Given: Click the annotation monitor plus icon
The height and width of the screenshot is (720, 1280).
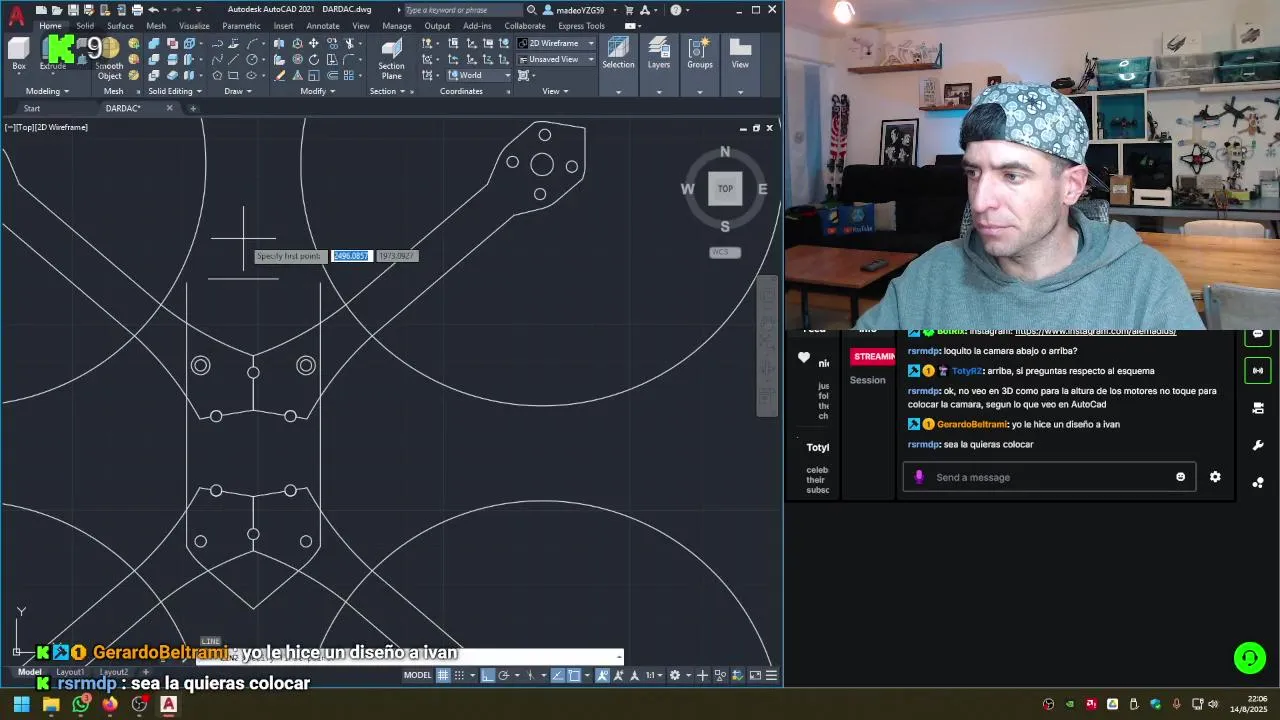Looking at the screenshot, I should 702,675.
